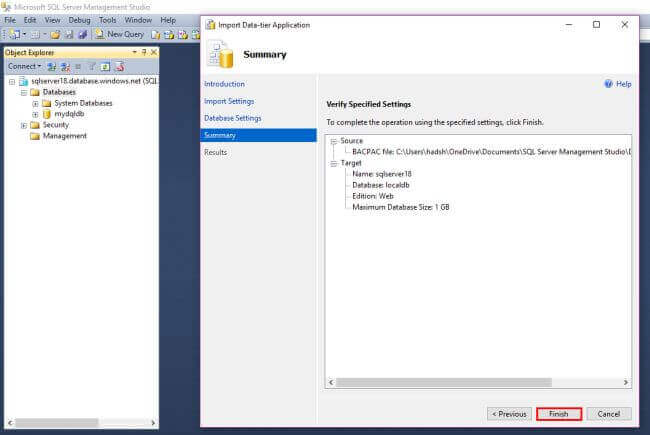The height and width of the screenshot is (435, 650).
Task: Go to the Introduction wizard step
Action: click(x=224, y=84)
